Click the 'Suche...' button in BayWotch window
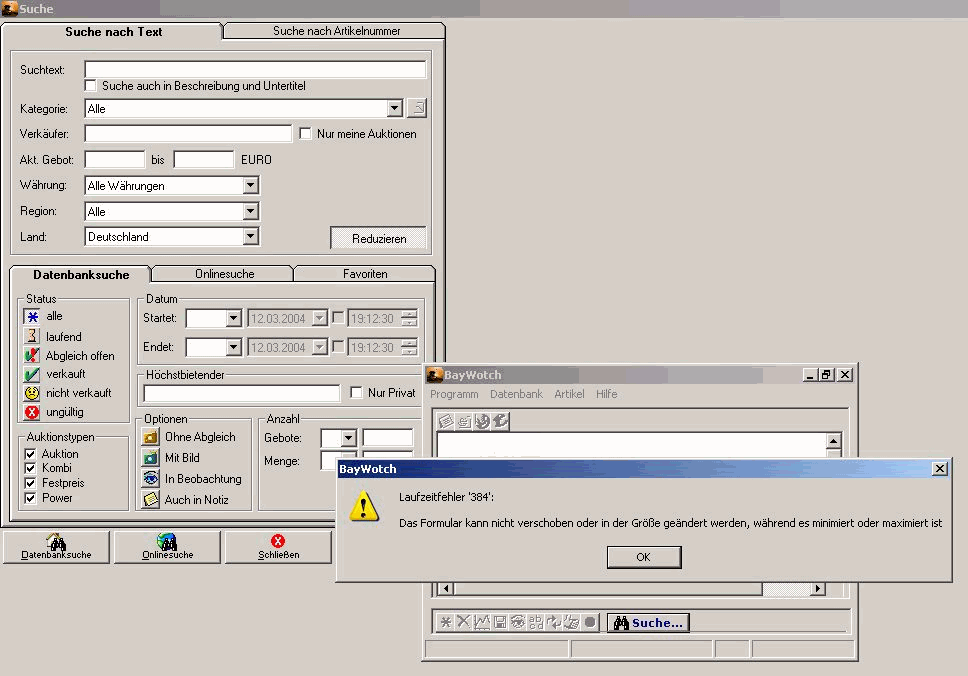Viewport: 968px width, 676px height. (648, 622)
